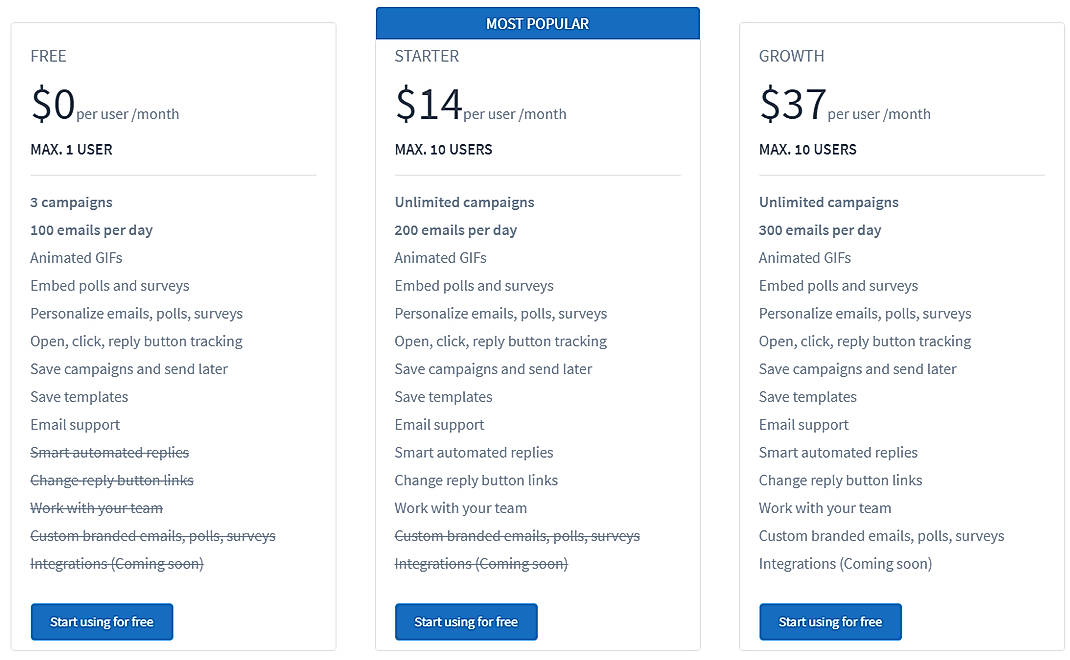The height and width of the screenshot is (660, 1070).
Task: Click the $14 price
Action: 429,104
